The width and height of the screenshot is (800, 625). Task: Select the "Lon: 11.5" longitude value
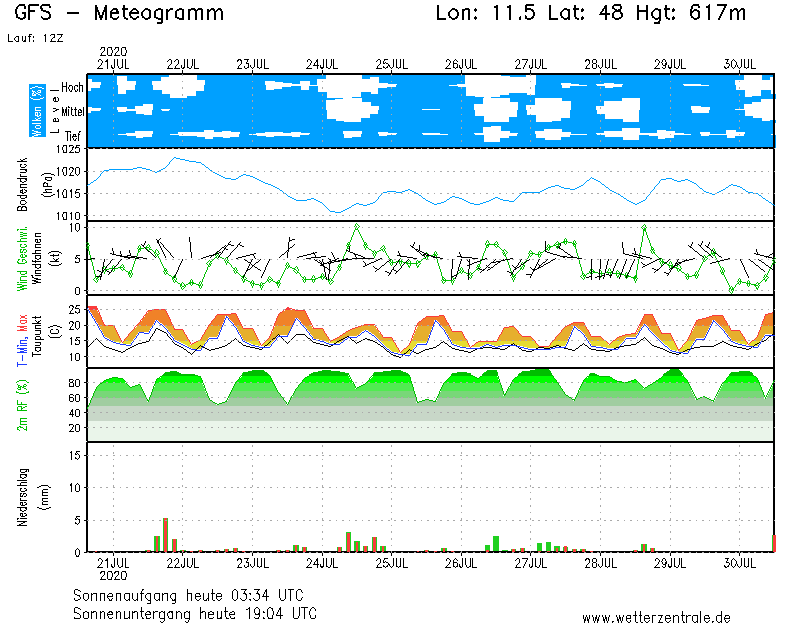(485, 13)
